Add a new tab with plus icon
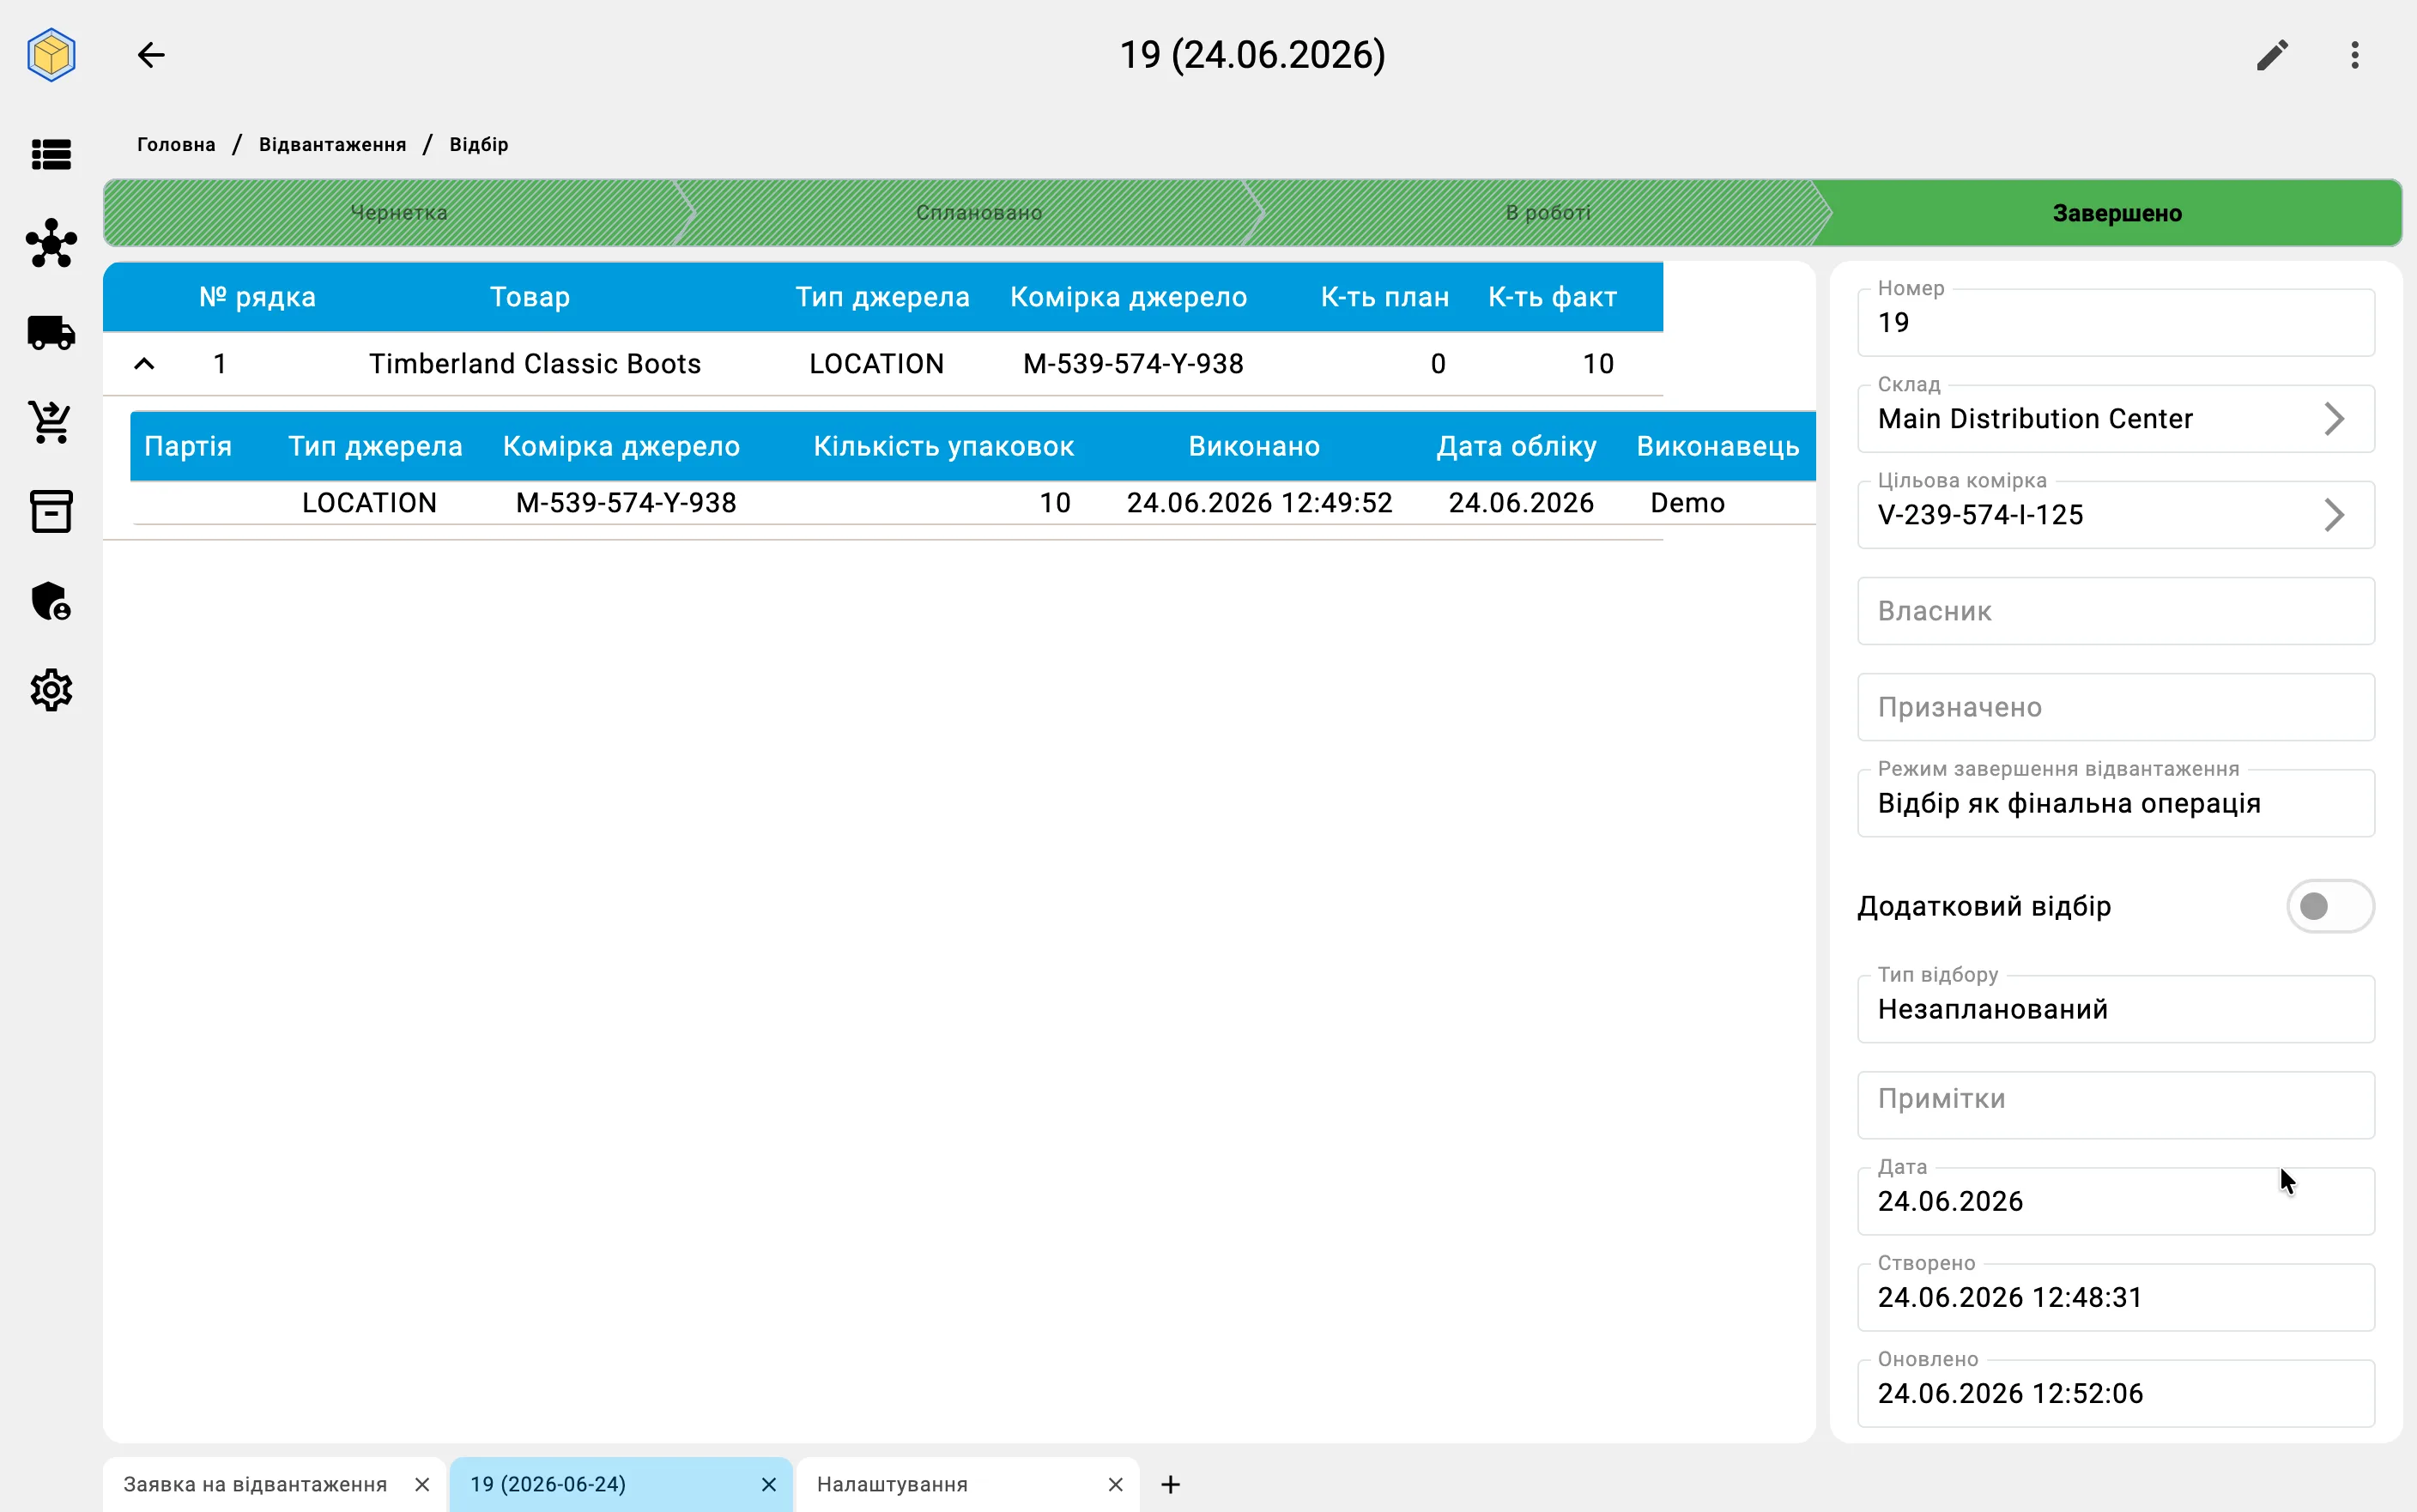The image size is (2417, 1512). coord(1171,1484)
